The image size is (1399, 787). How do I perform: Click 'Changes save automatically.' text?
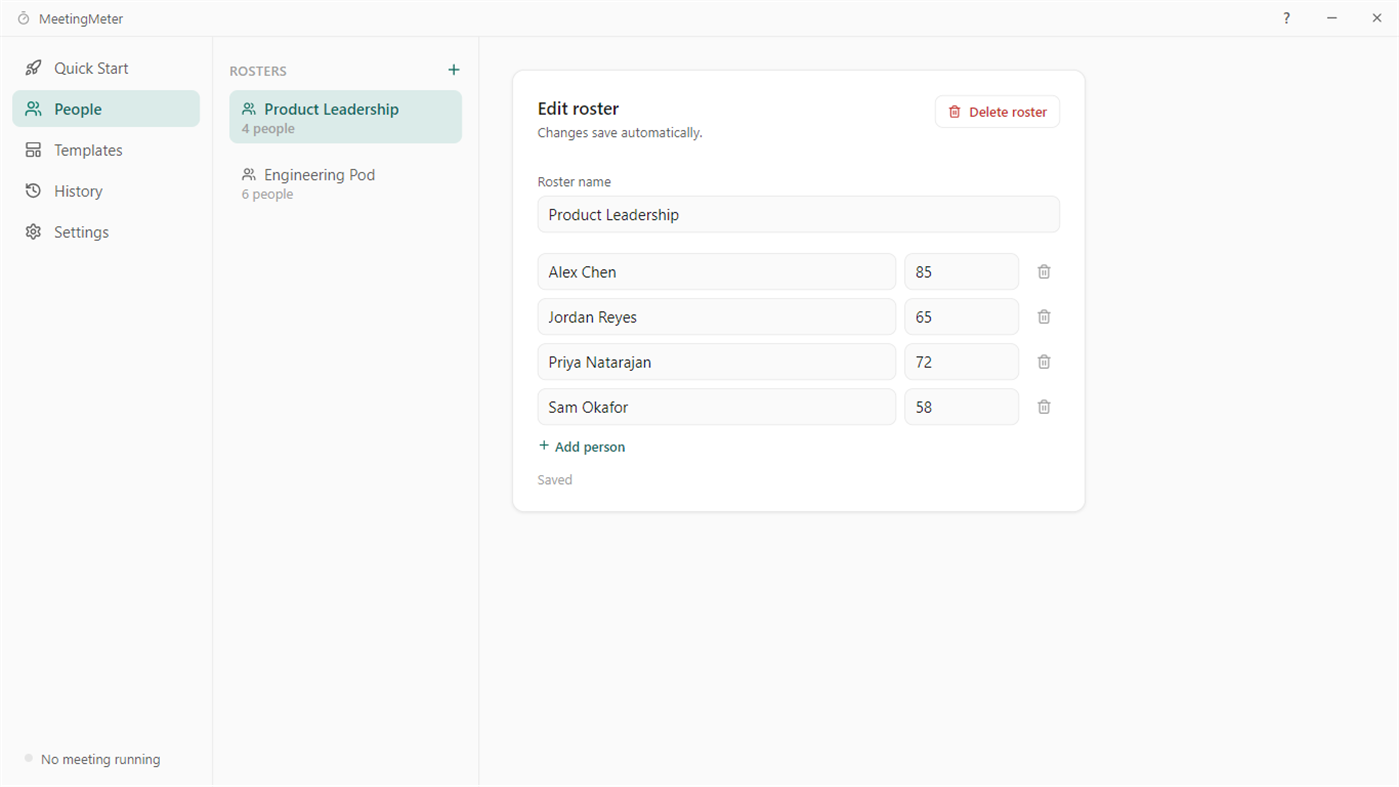tap(620, 133)
